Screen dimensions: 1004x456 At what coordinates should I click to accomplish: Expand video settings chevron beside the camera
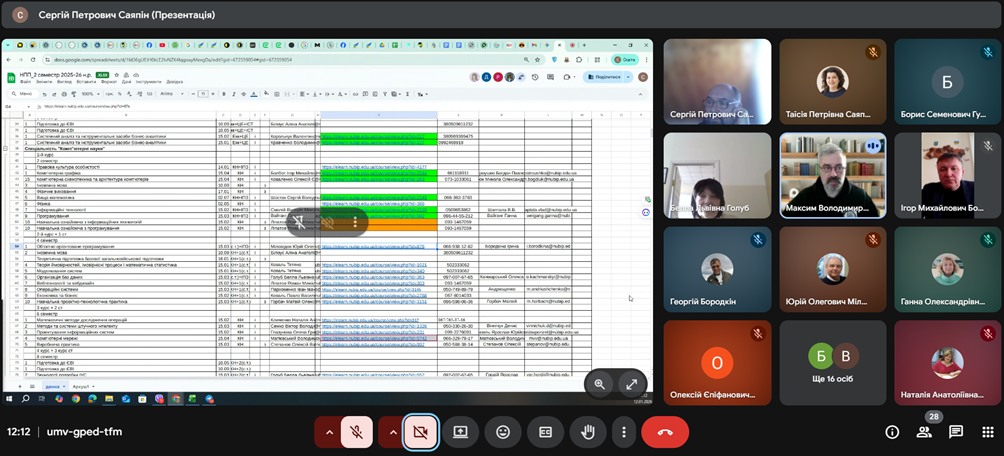[x=391, y=432]
